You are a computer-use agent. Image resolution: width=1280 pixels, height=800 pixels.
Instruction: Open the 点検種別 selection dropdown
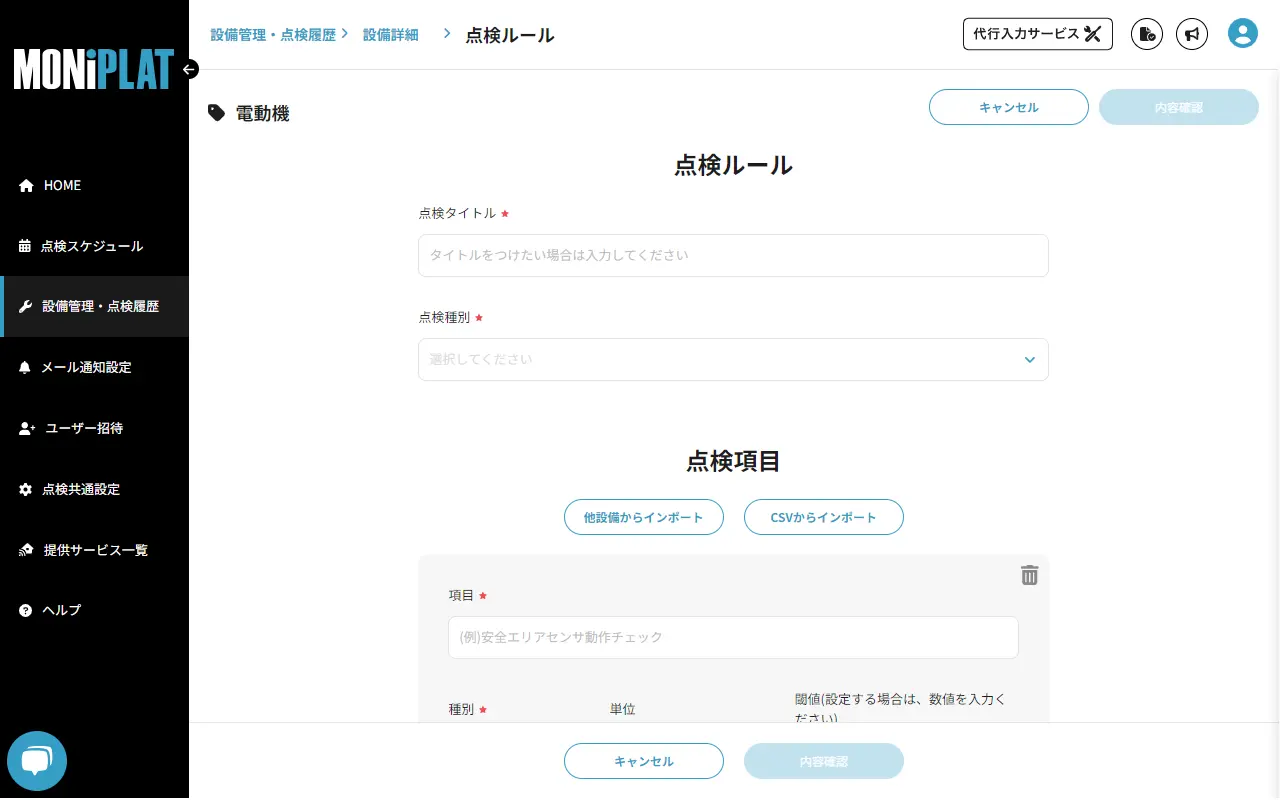click(x=733, y=359)
